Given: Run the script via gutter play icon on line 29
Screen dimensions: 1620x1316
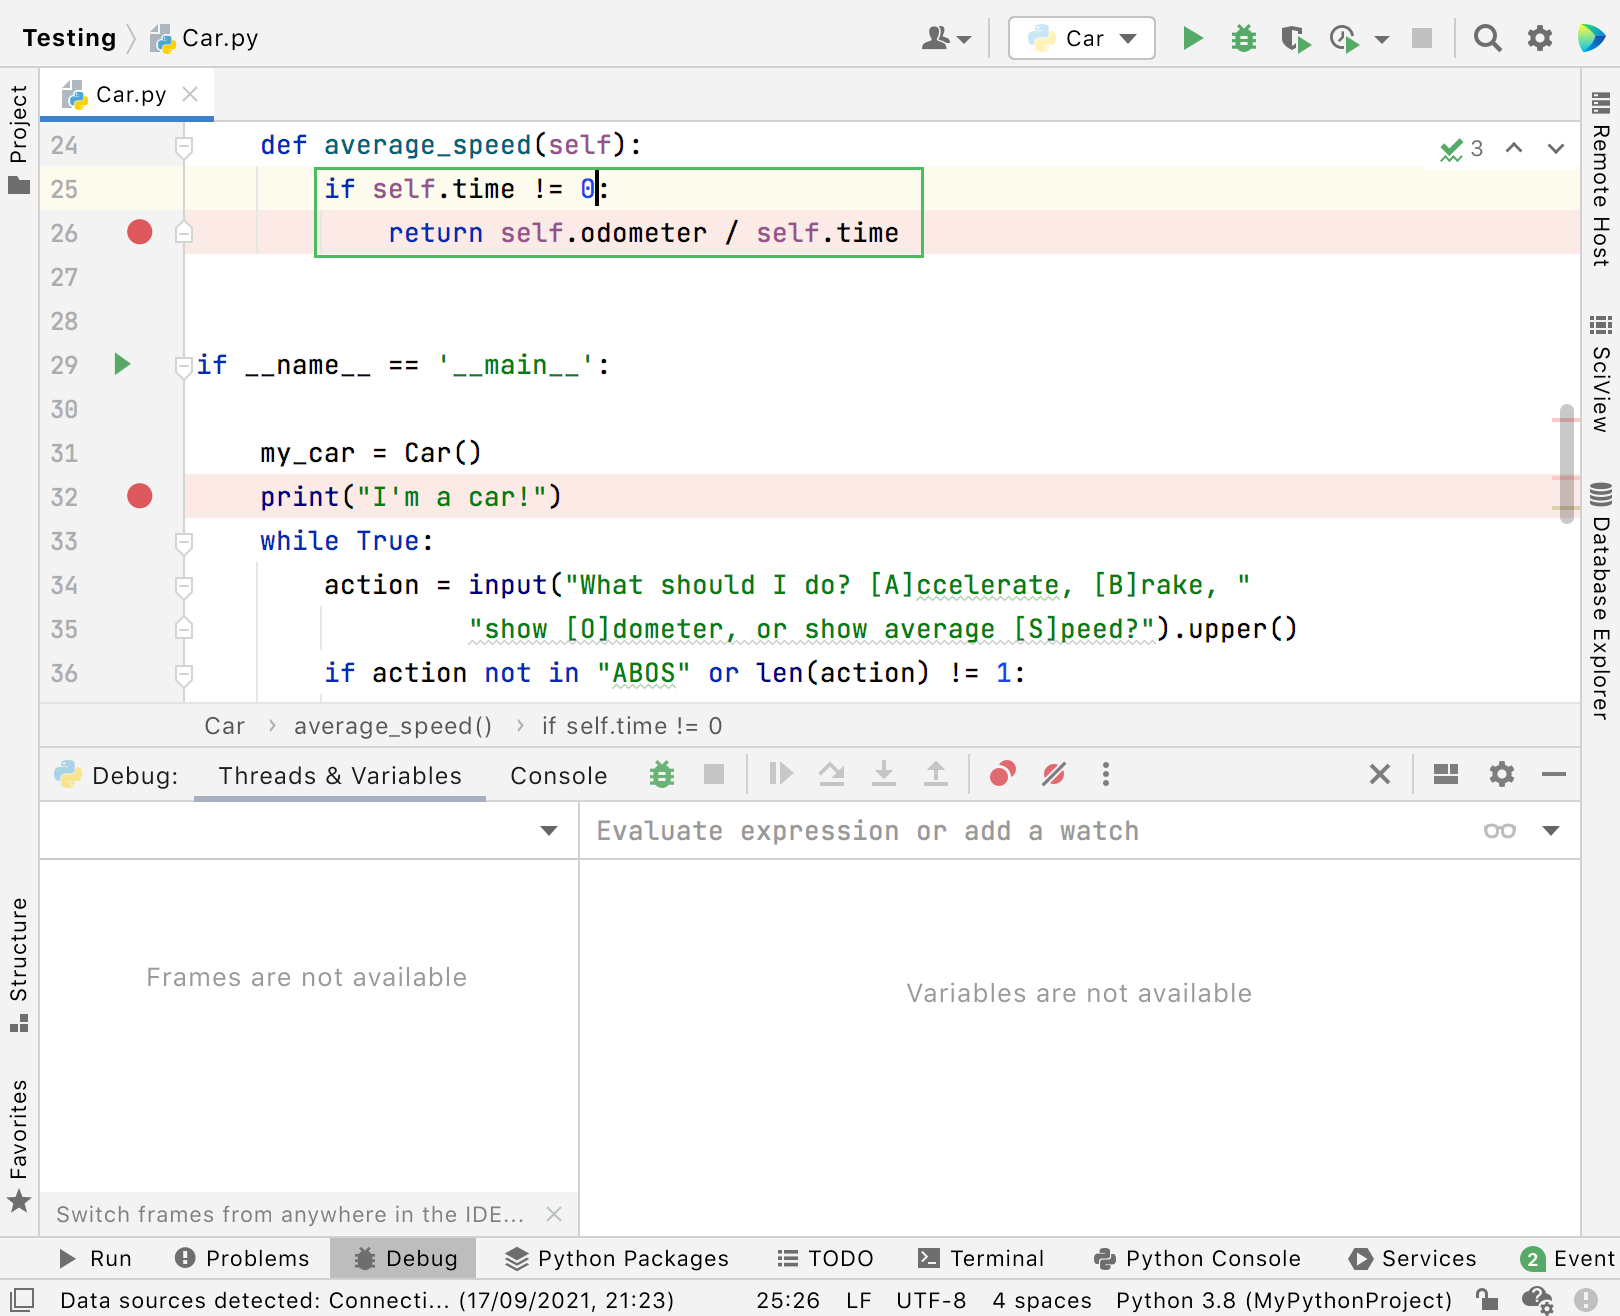Looking at the screenshot, I should tap(121, 364).
